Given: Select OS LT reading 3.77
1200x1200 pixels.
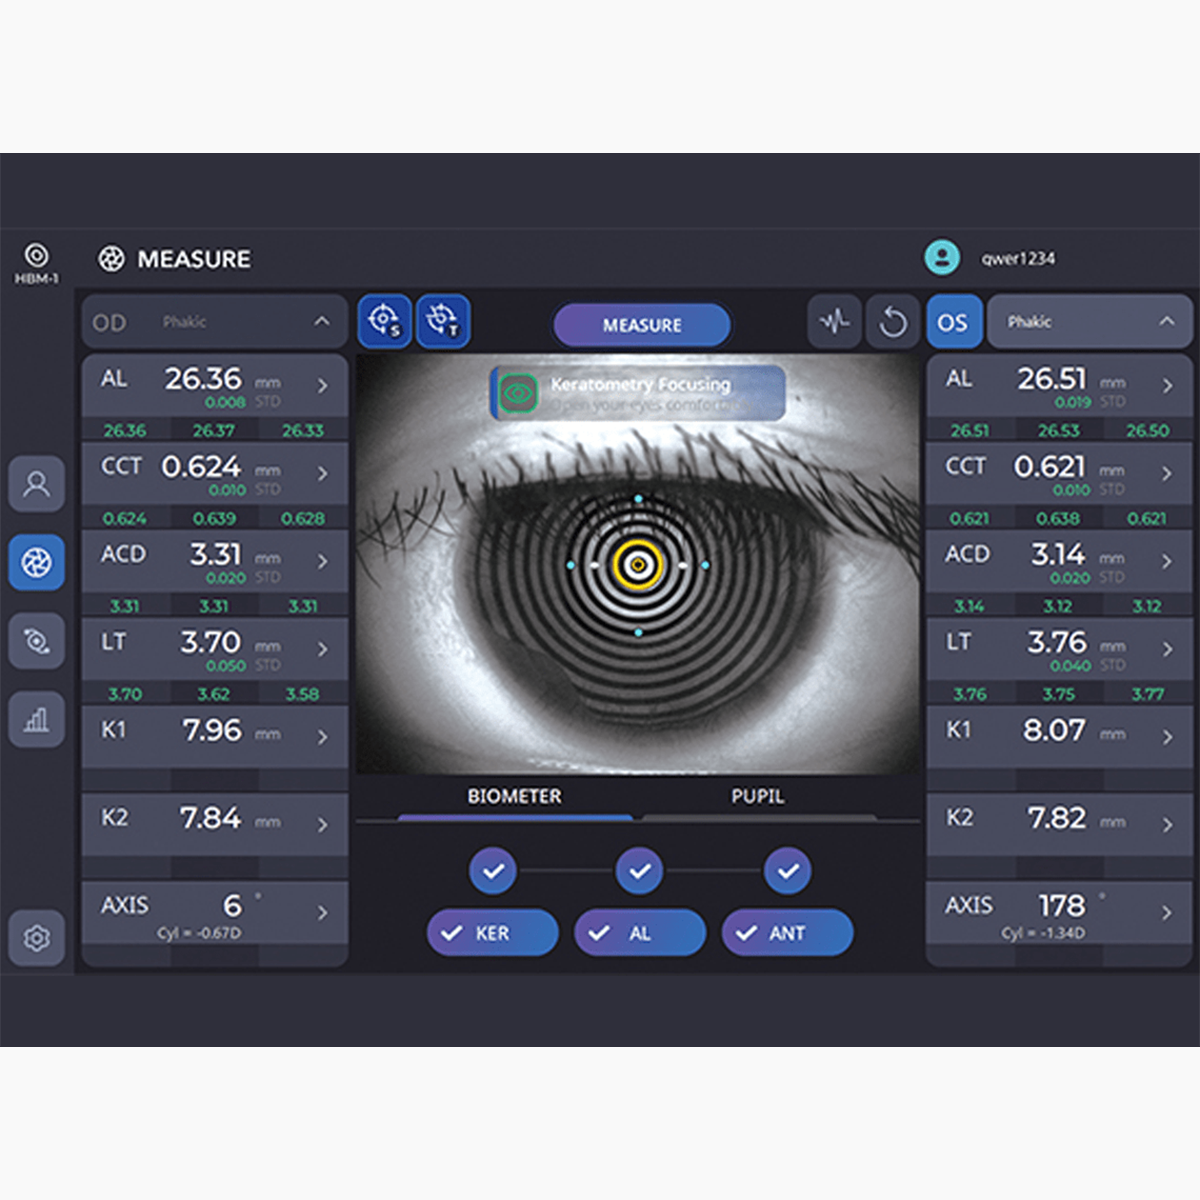Looking at the screenshot, I should click(x=1148, y=694).
